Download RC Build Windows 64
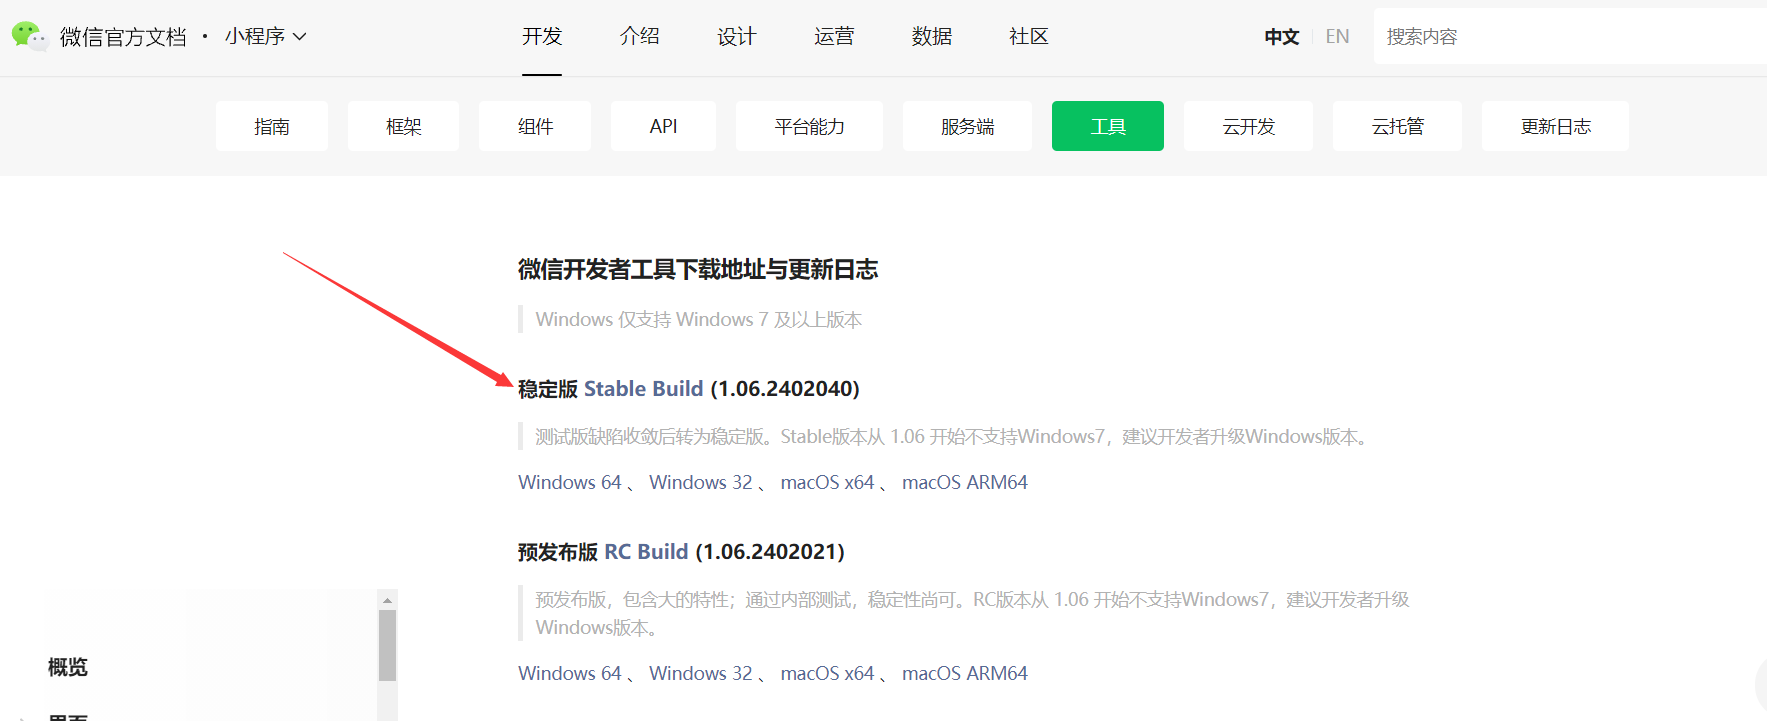Viewport: 1767px width, 721px height. click(570, 673)
